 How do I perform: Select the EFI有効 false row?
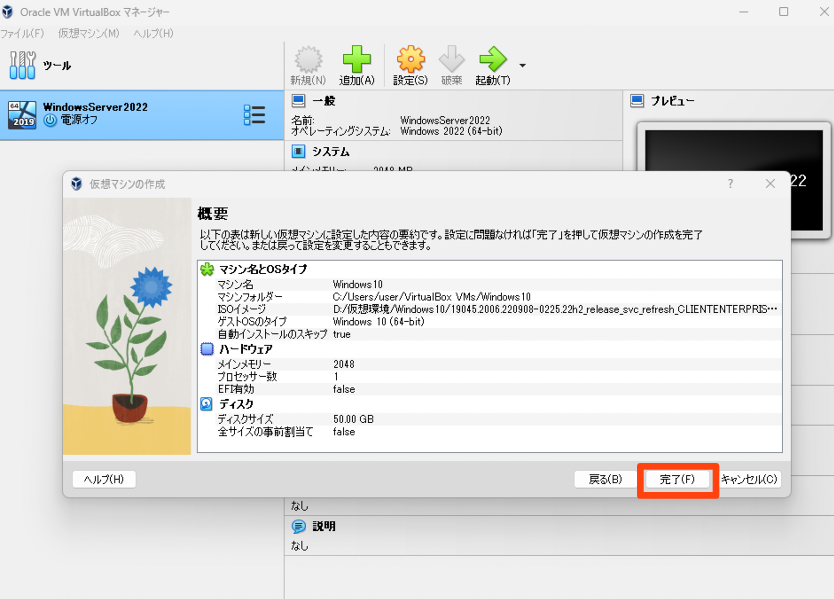pos(489,389)
